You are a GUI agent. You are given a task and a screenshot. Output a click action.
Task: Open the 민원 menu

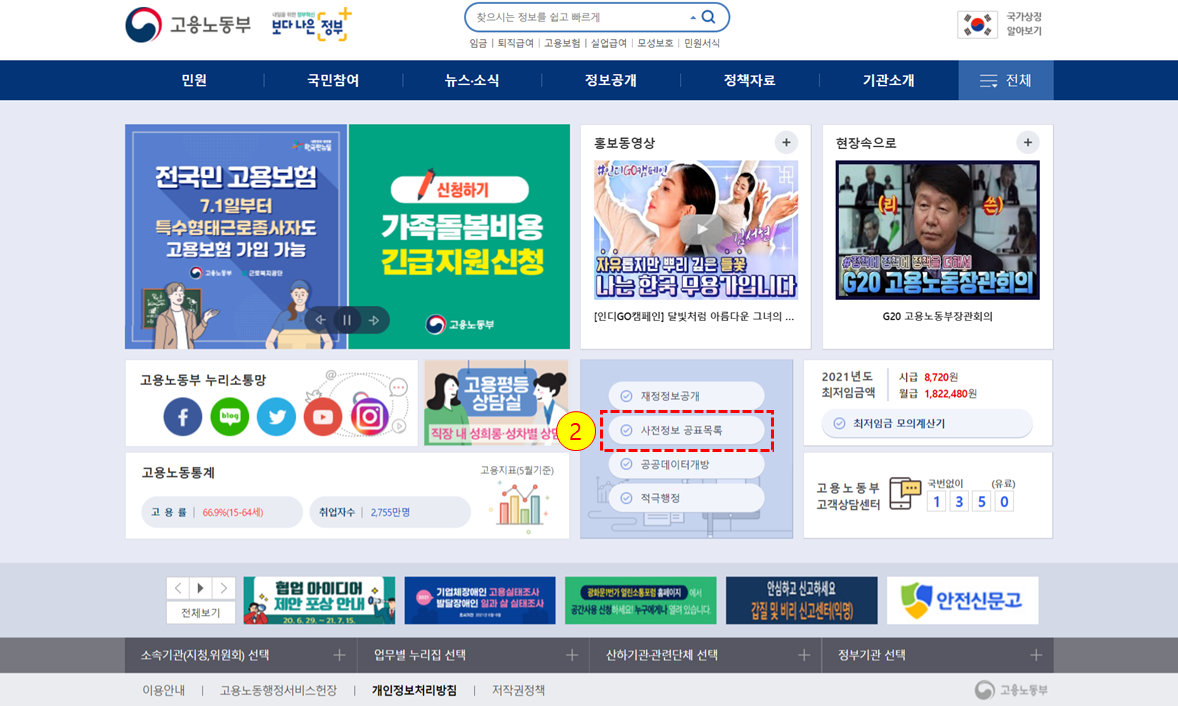(x=194, y=80)
